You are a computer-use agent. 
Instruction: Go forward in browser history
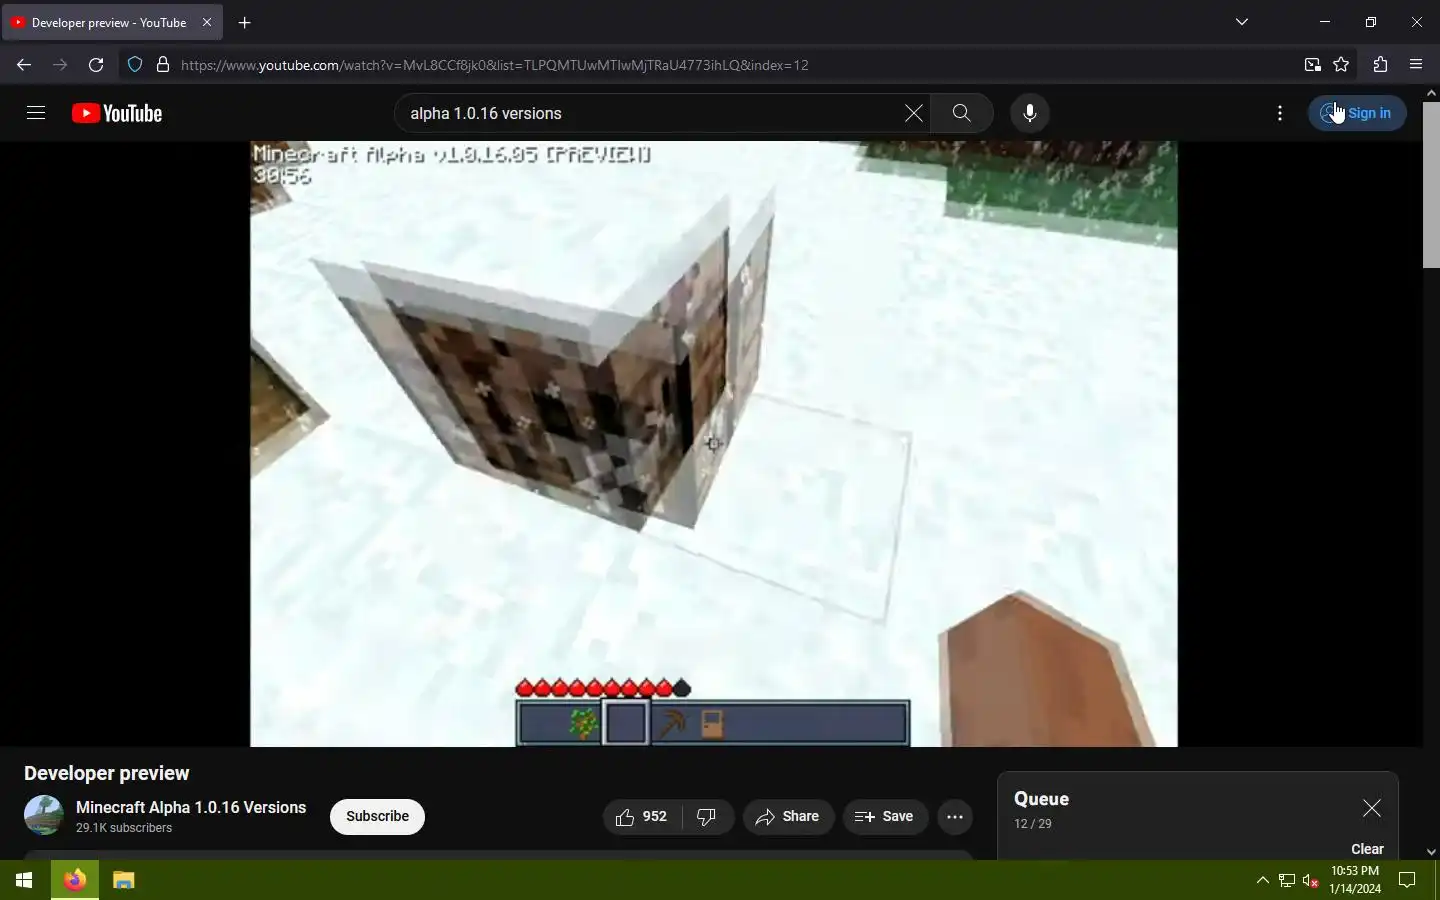coord(60,65)
